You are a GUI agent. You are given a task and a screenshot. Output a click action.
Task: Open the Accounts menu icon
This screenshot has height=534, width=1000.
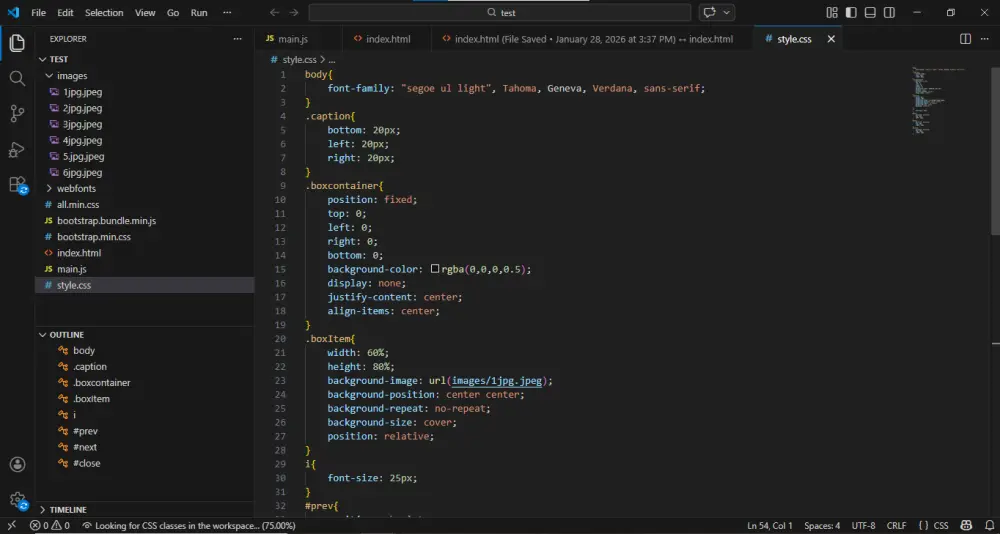click(17, 464)
